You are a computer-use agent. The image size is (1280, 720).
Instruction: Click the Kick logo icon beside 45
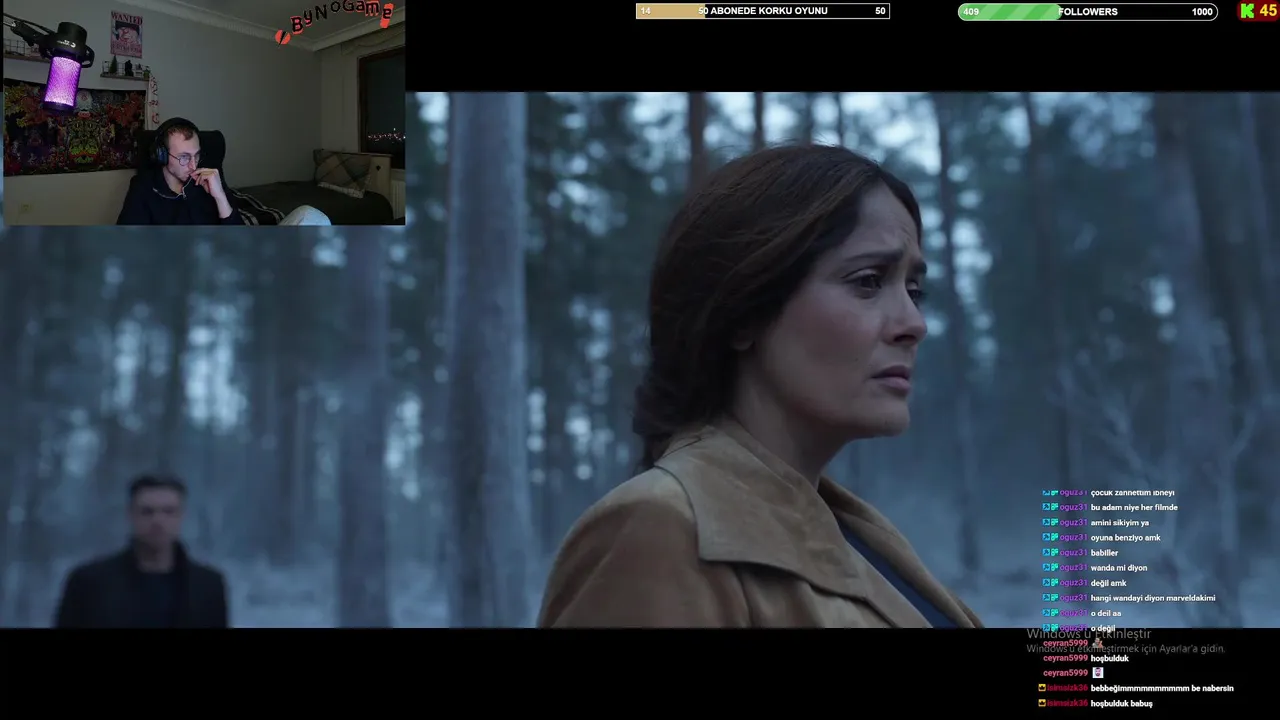(1247, 11)
